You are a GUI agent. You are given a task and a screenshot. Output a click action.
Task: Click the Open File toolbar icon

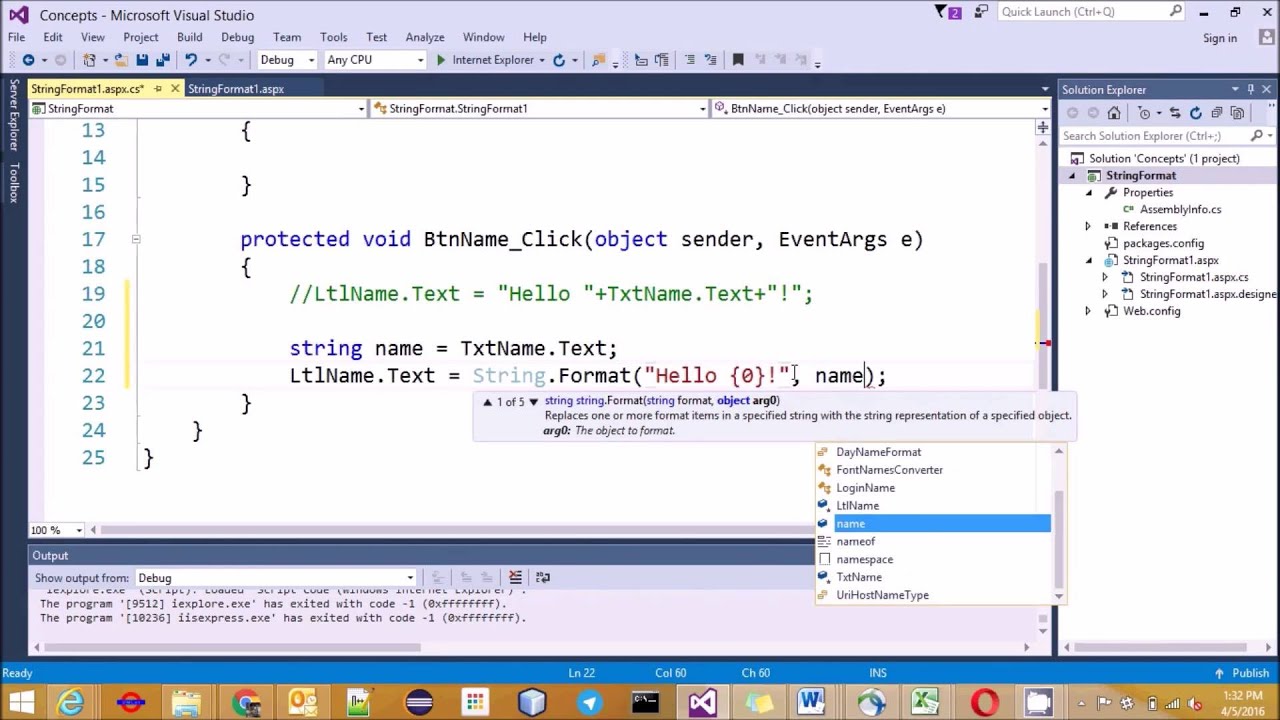[121, 60]
